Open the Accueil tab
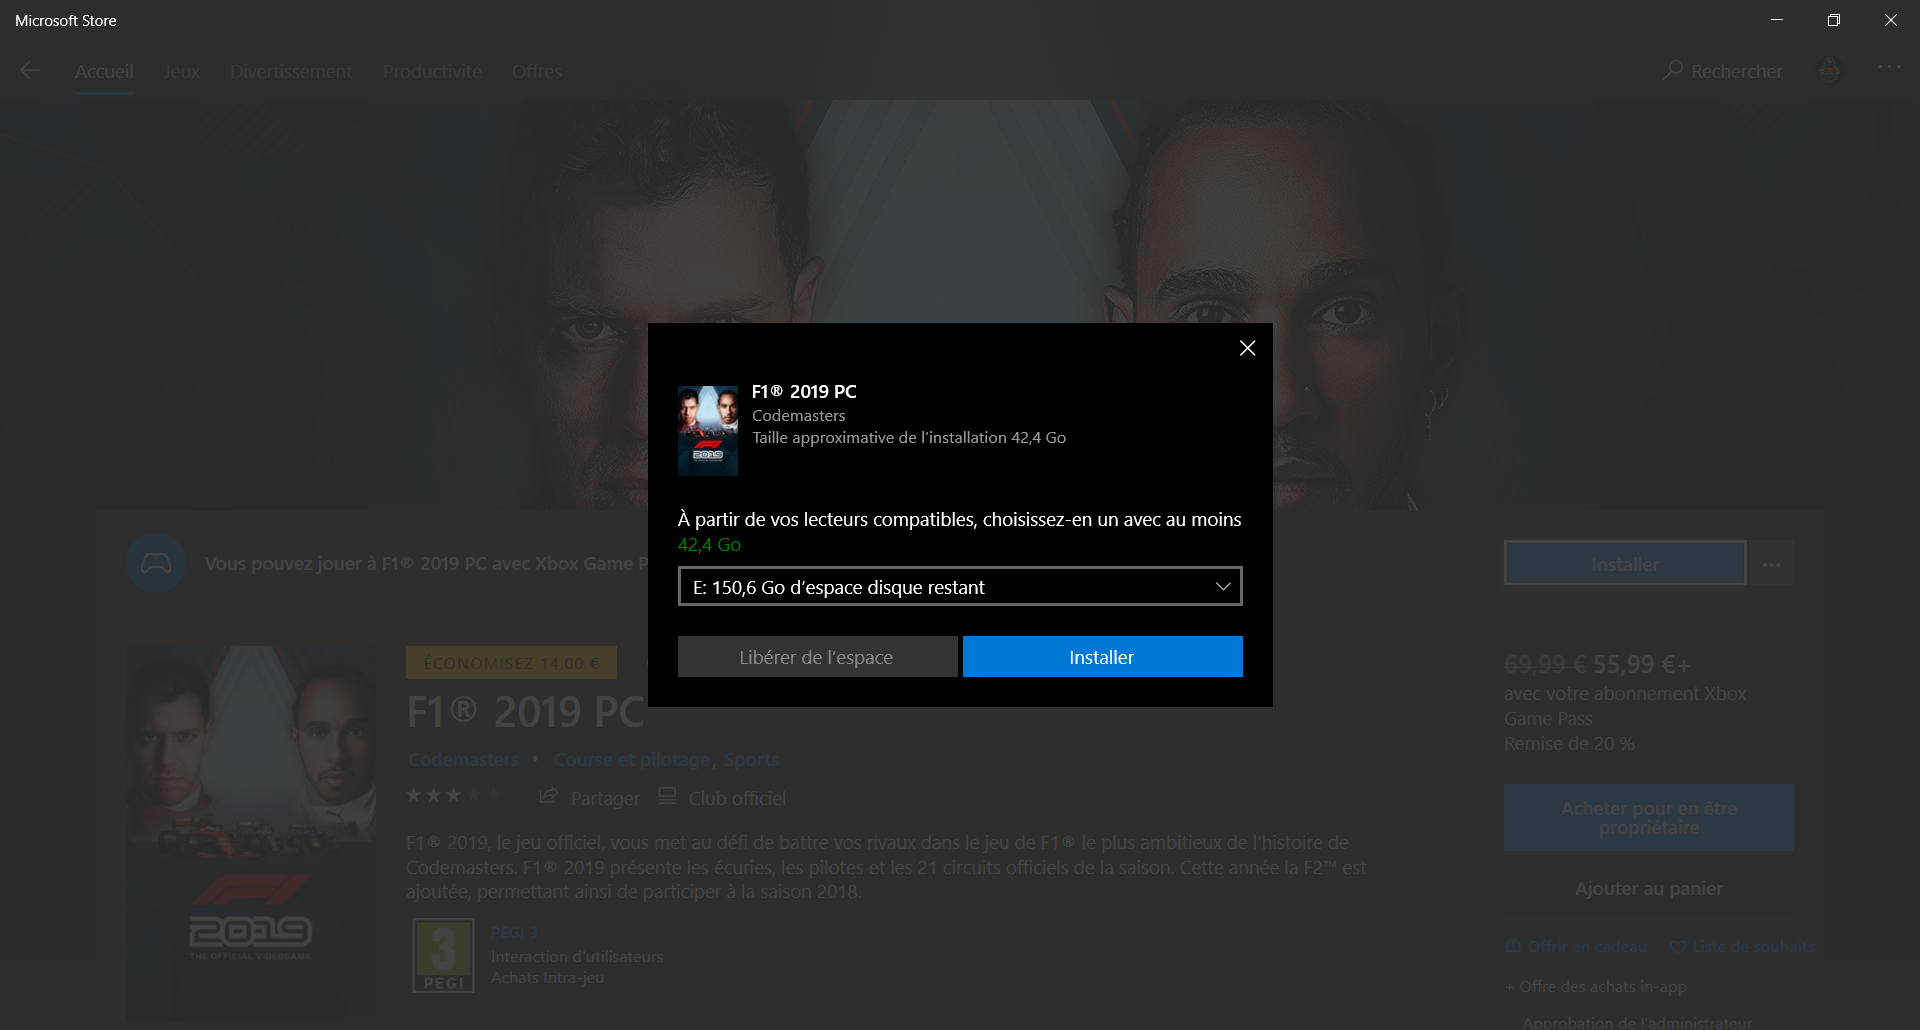 (104, 72)
